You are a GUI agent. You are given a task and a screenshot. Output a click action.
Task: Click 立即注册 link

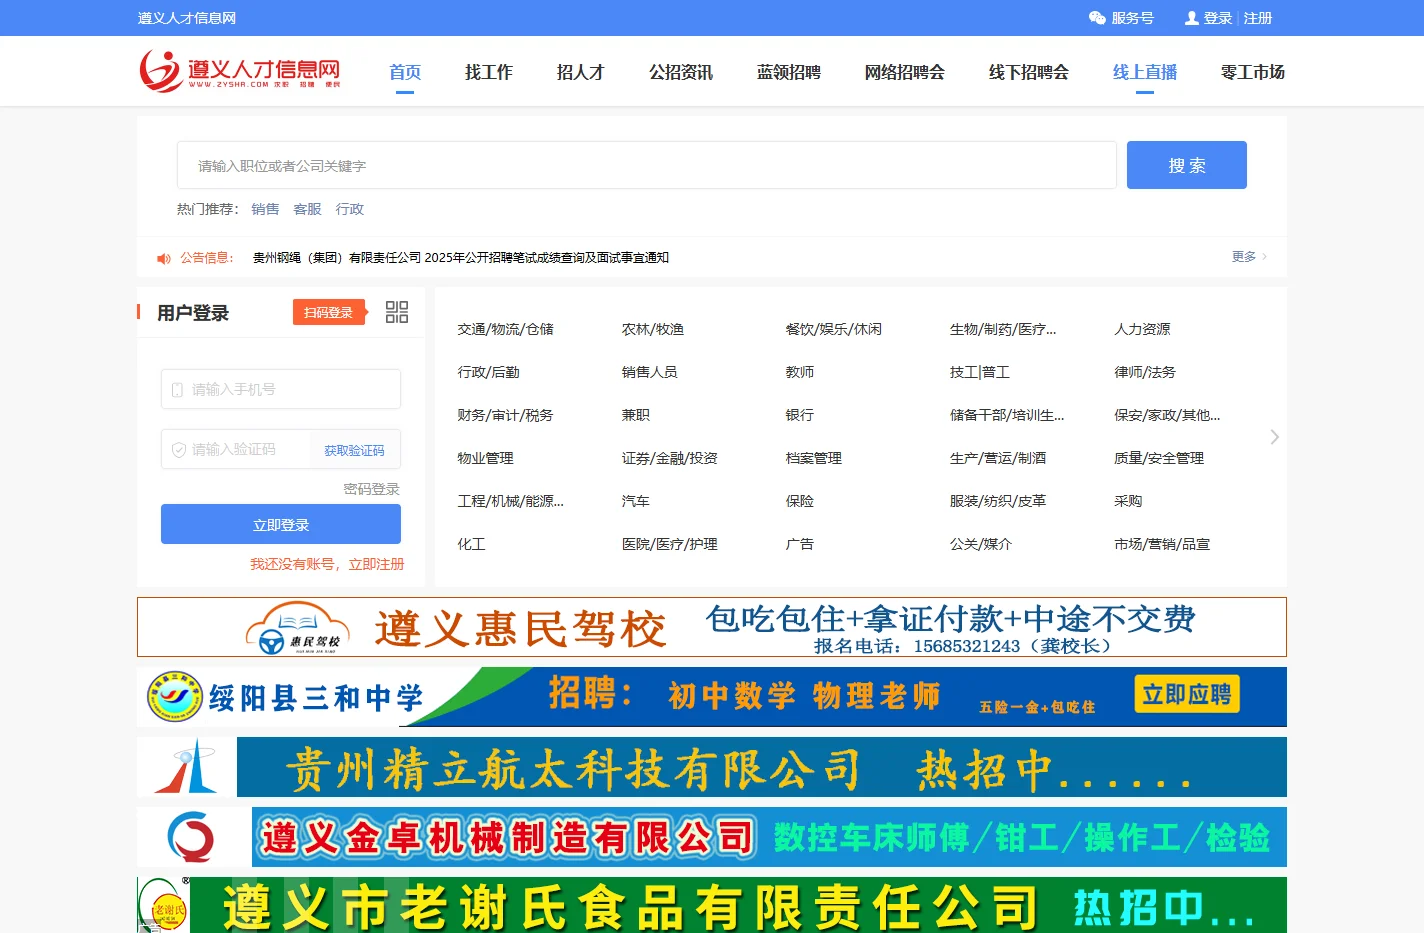[x=376, y=564]
